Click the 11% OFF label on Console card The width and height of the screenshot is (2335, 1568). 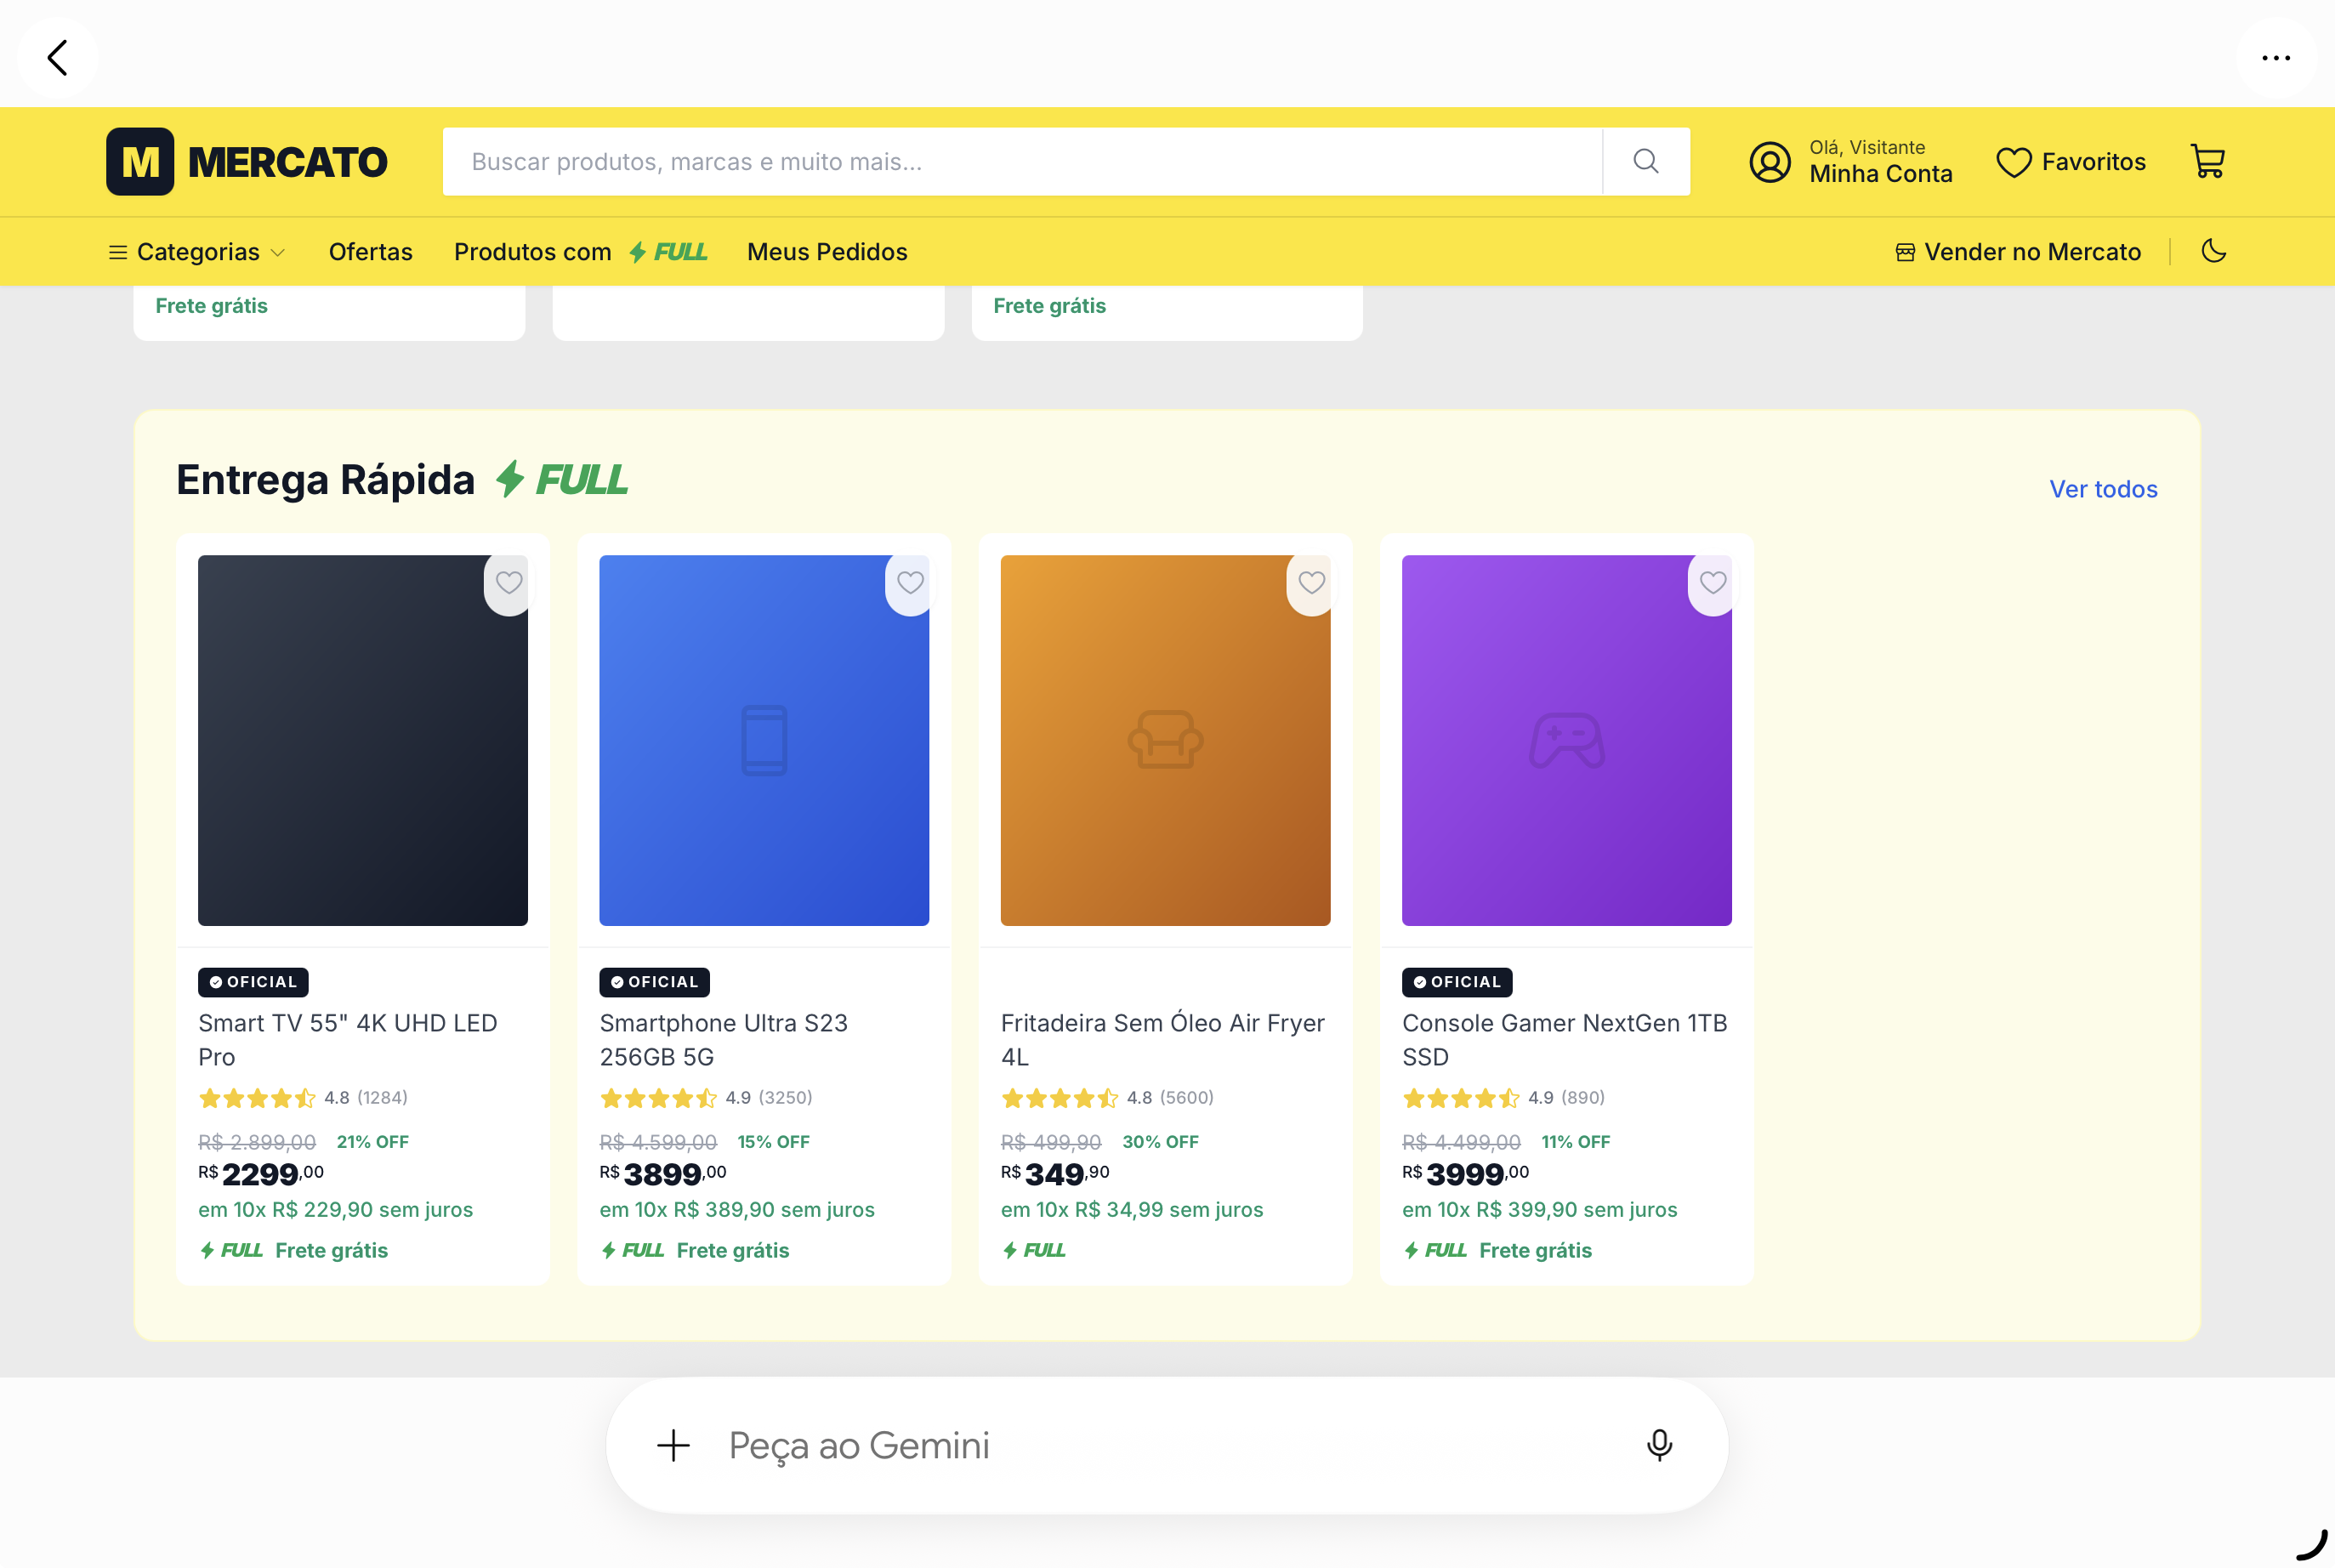pos(1575,1142)
